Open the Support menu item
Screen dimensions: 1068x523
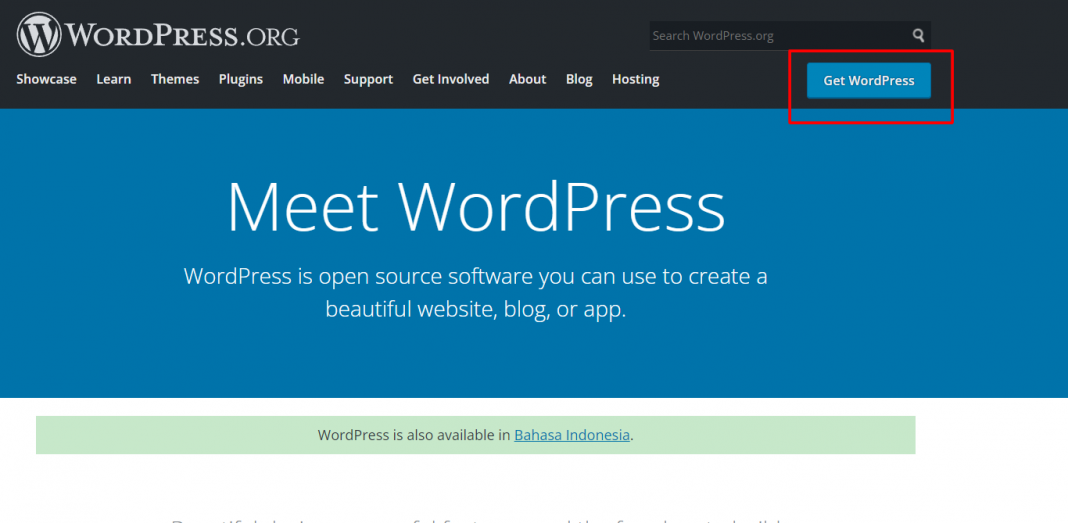pos(368,79)
